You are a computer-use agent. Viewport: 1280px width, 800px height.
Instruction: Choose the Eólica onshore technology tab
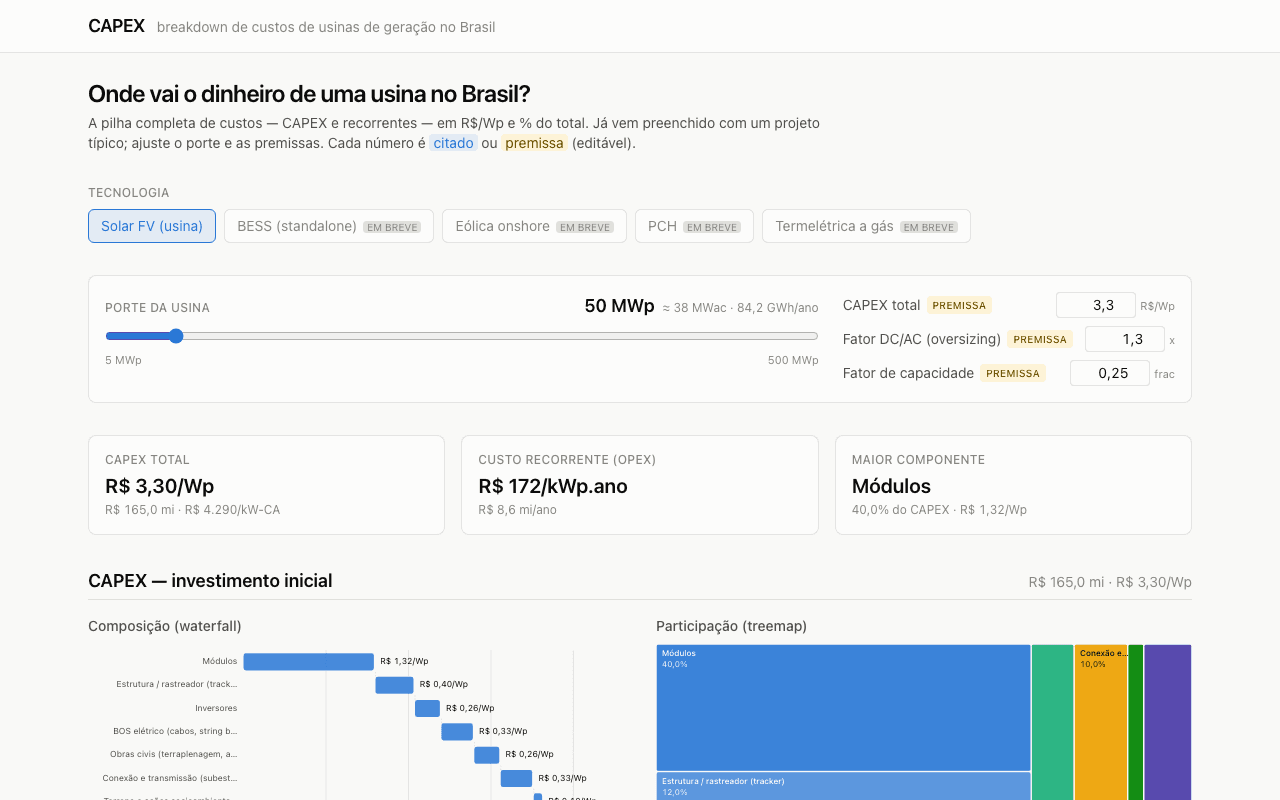coord(534,226)
